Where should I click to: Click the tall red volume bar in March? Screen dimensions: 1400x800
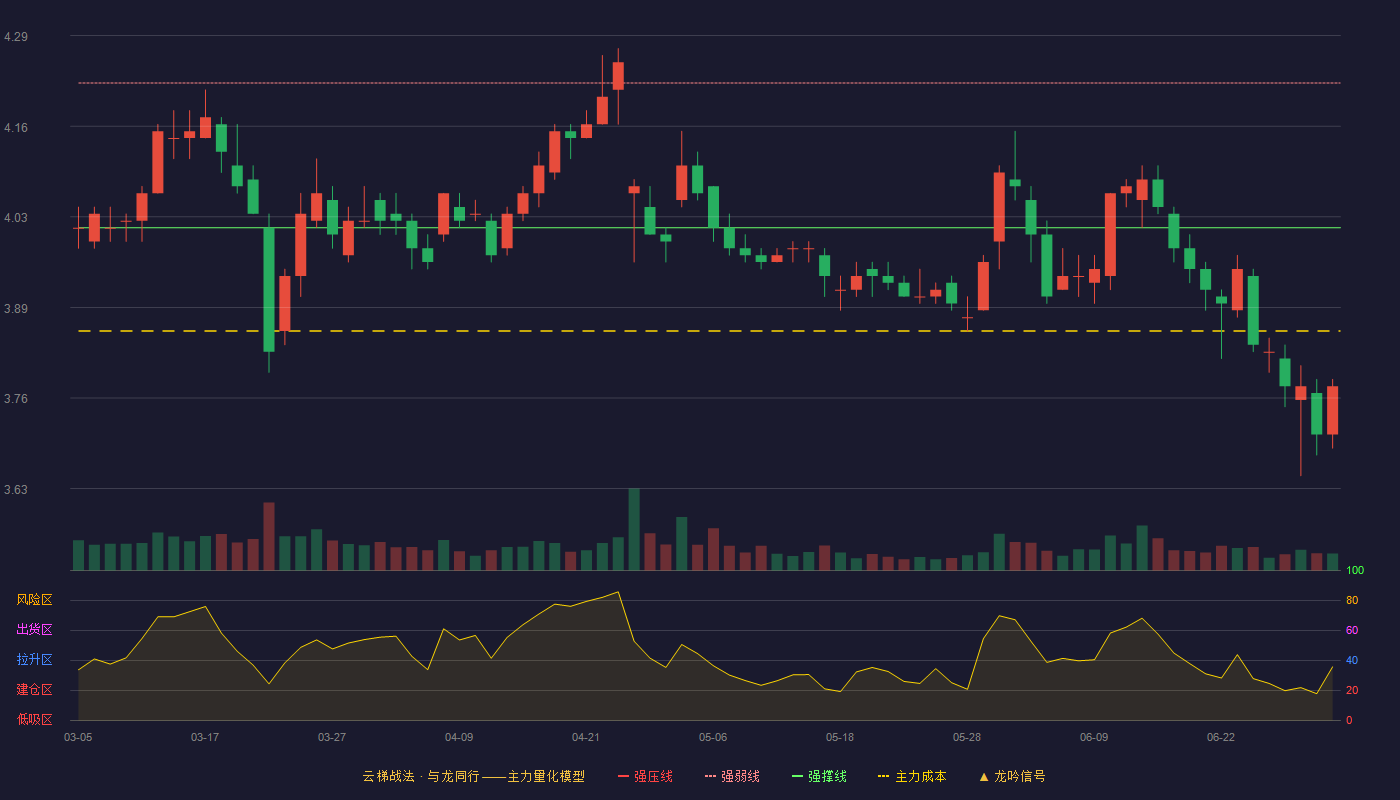[269, 536]
